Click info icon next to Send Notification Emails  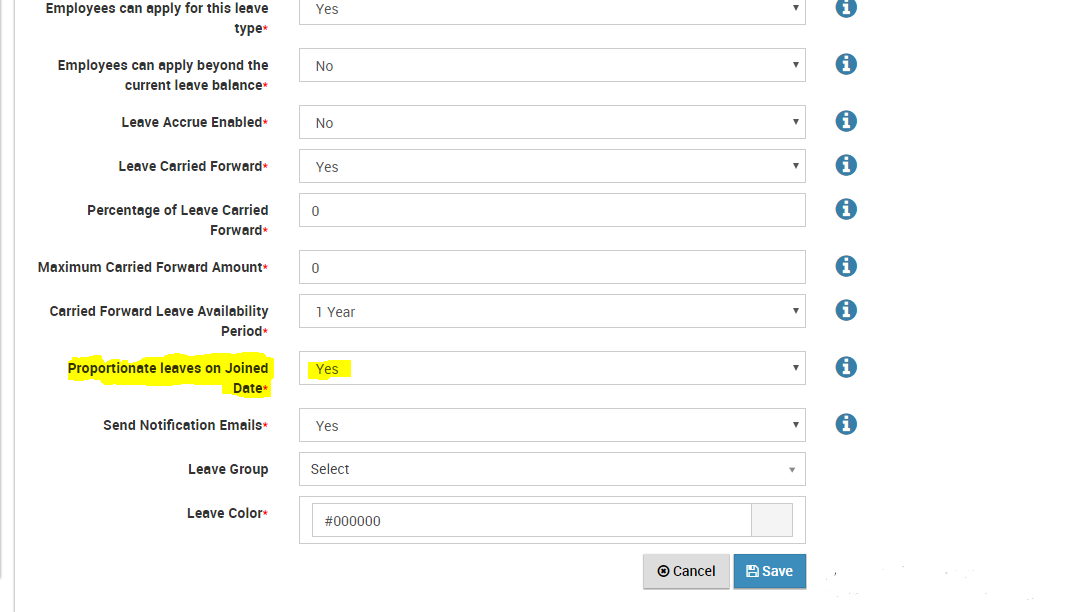(x=846, y=424)
